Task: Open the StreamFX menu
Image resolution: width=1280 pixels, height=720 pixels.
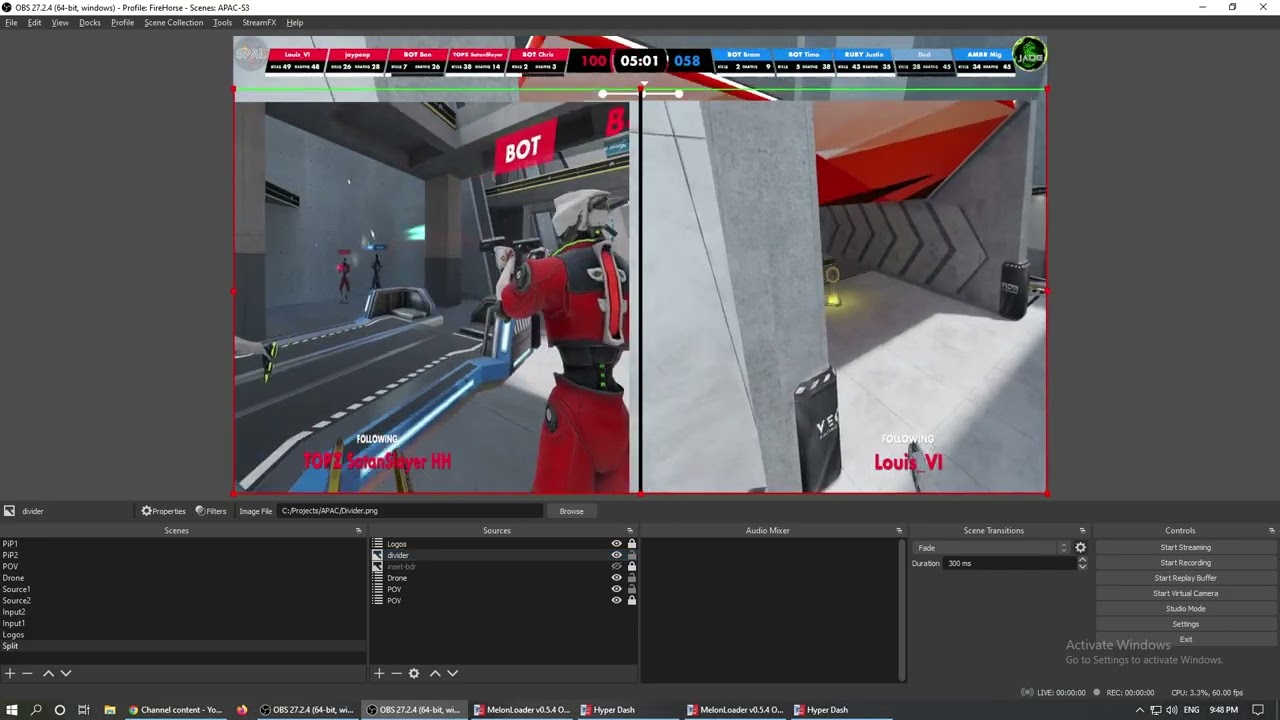Action: coord(259,22)
